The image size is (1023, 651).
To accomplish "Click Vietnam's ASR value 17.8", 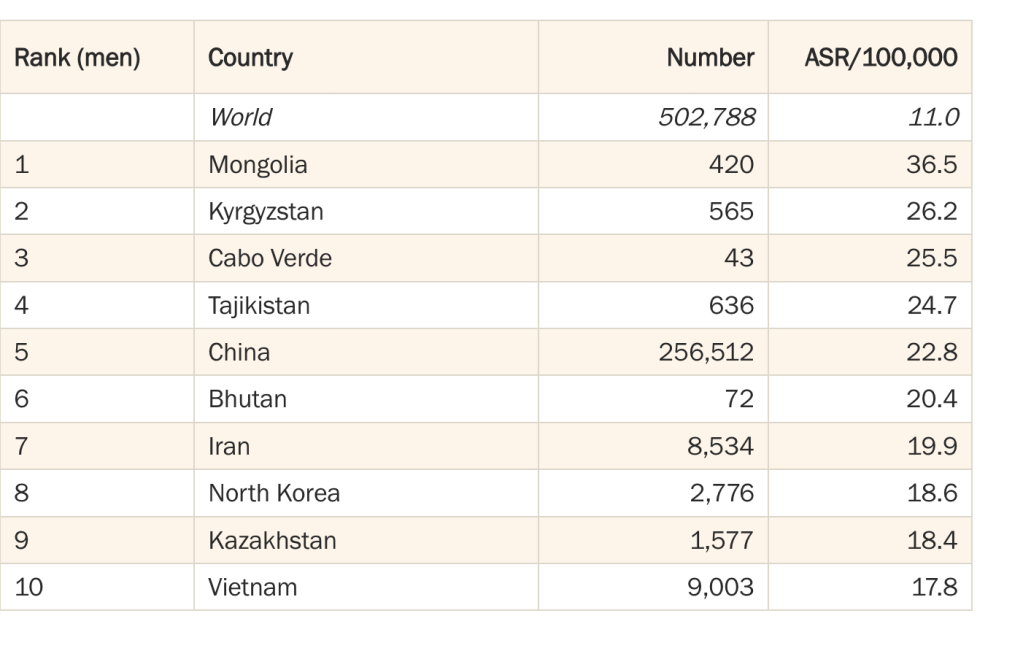I will (934, 588).
